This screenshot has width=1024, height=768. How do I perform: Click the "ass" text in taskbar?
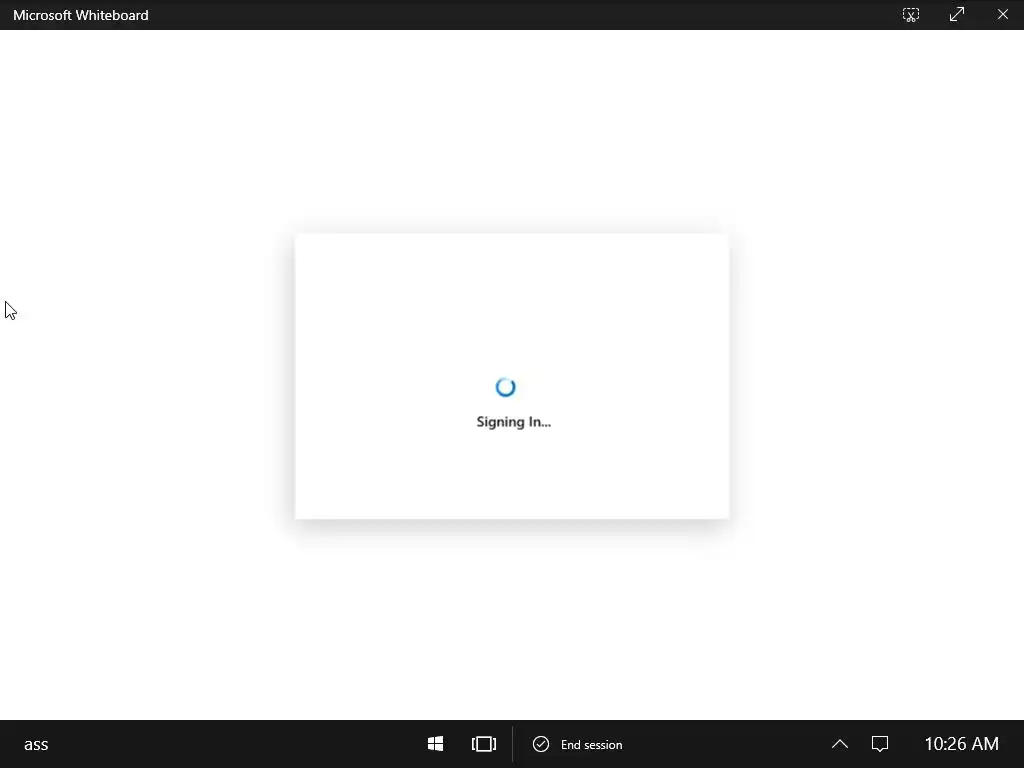(36, 744)
